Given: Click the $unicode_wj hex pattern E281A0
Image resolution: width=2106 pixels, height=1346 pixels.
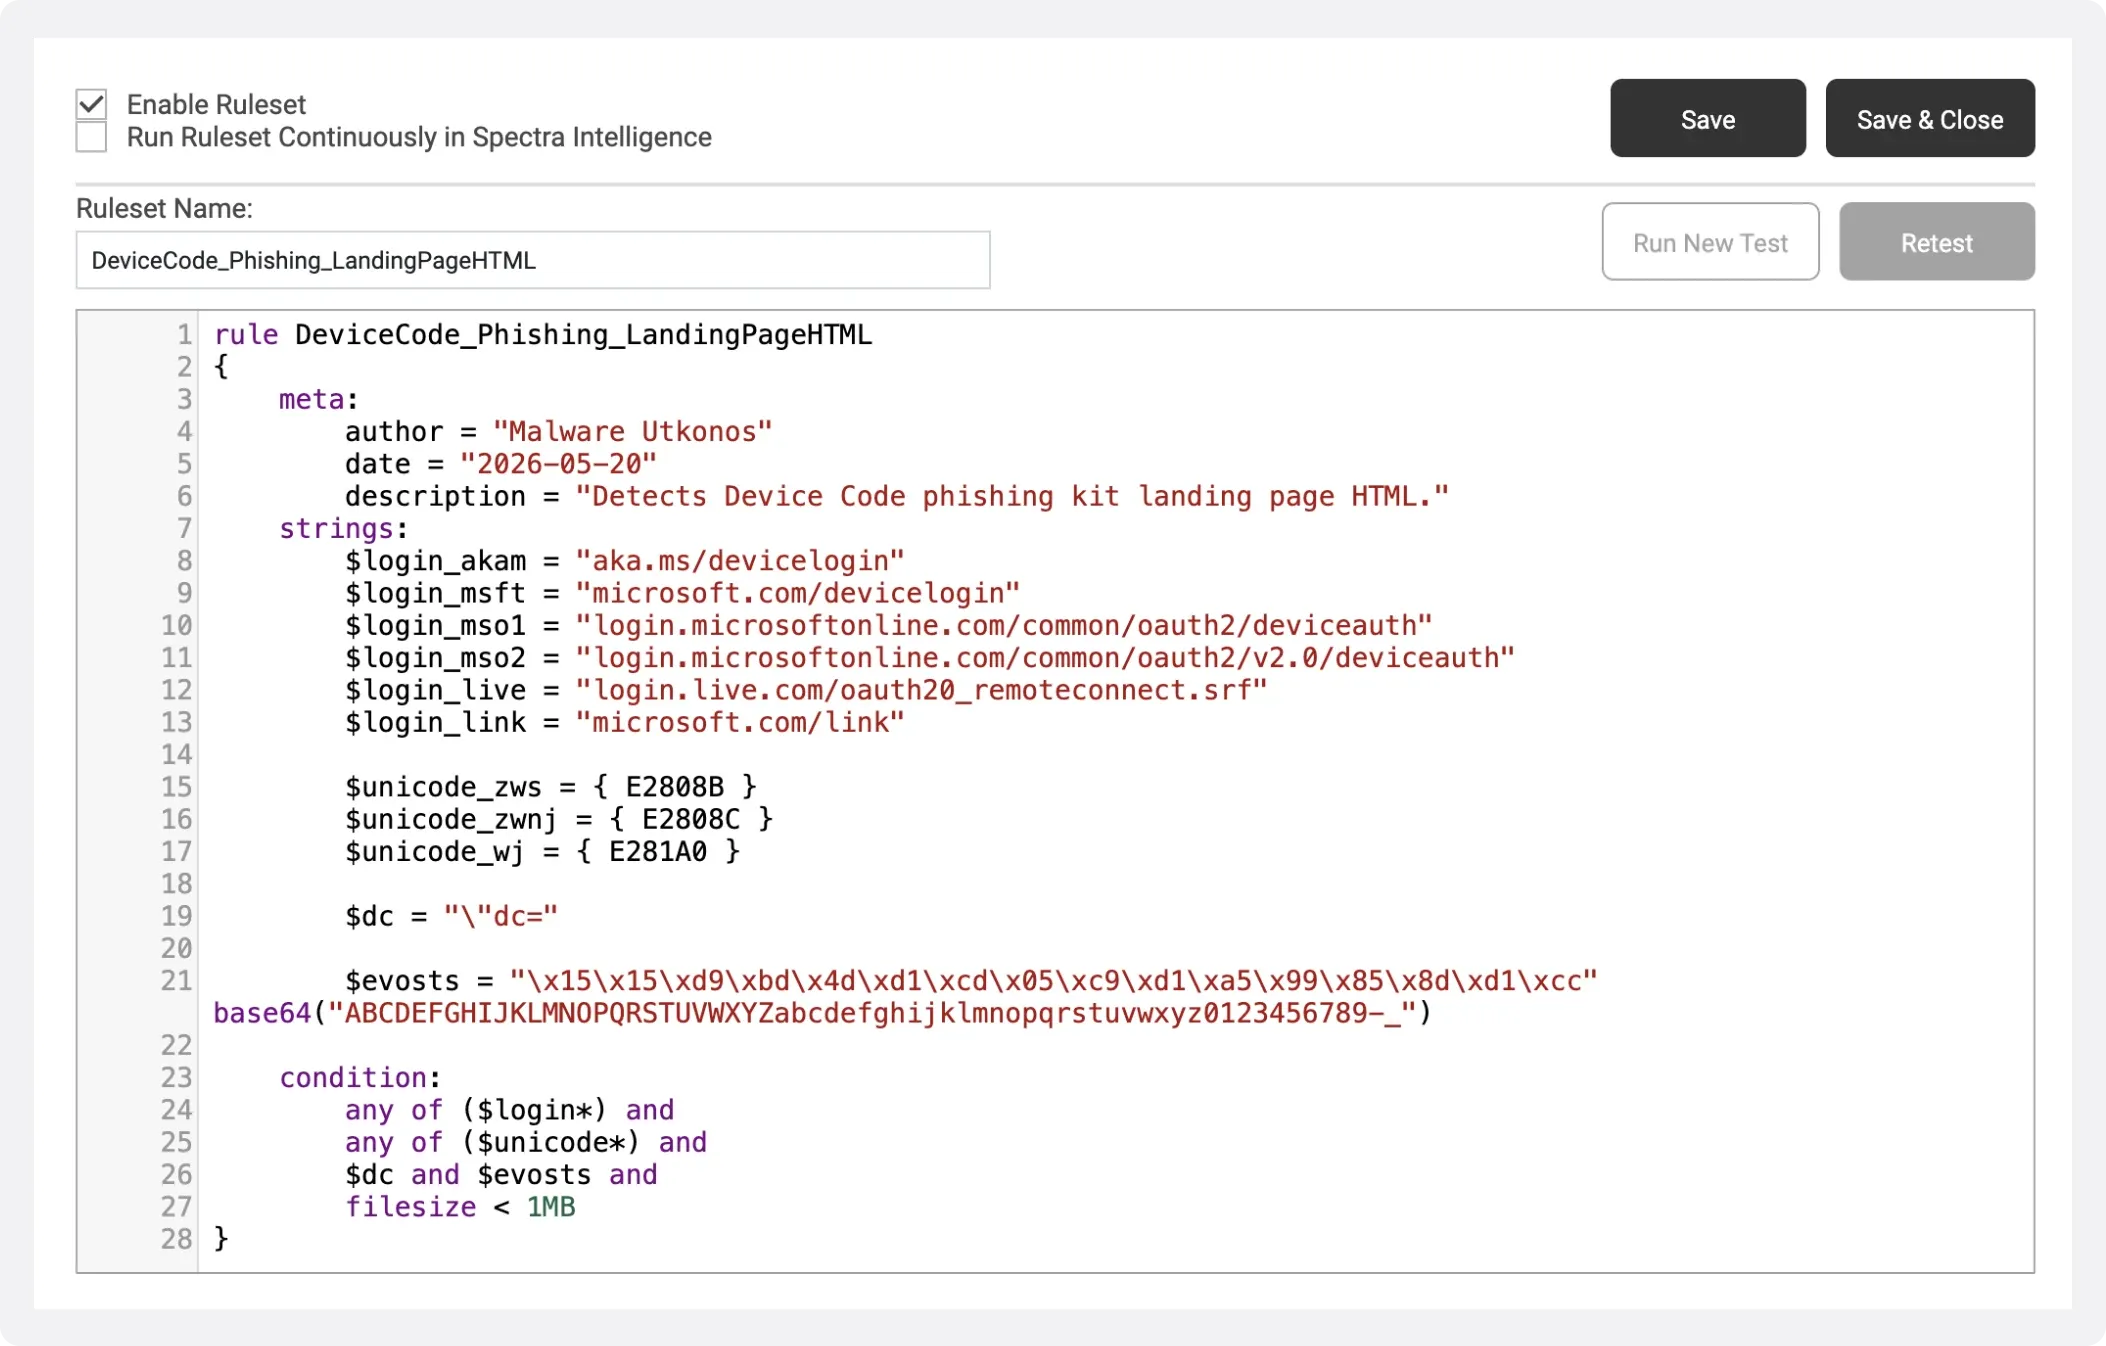Looking at the screenshot, I should pyautogui.click(x=658, y=852).
